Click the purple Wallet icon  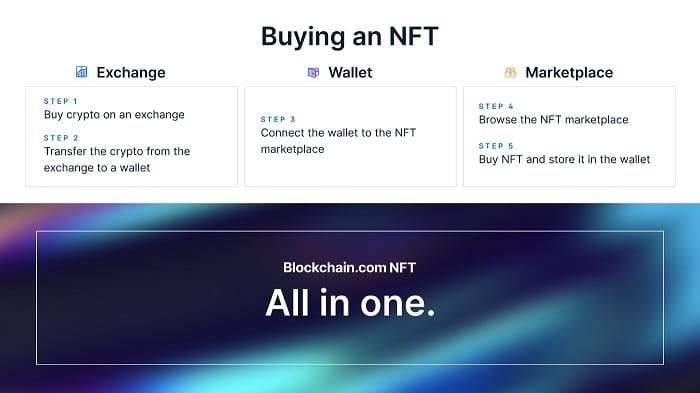click(313, 72)
